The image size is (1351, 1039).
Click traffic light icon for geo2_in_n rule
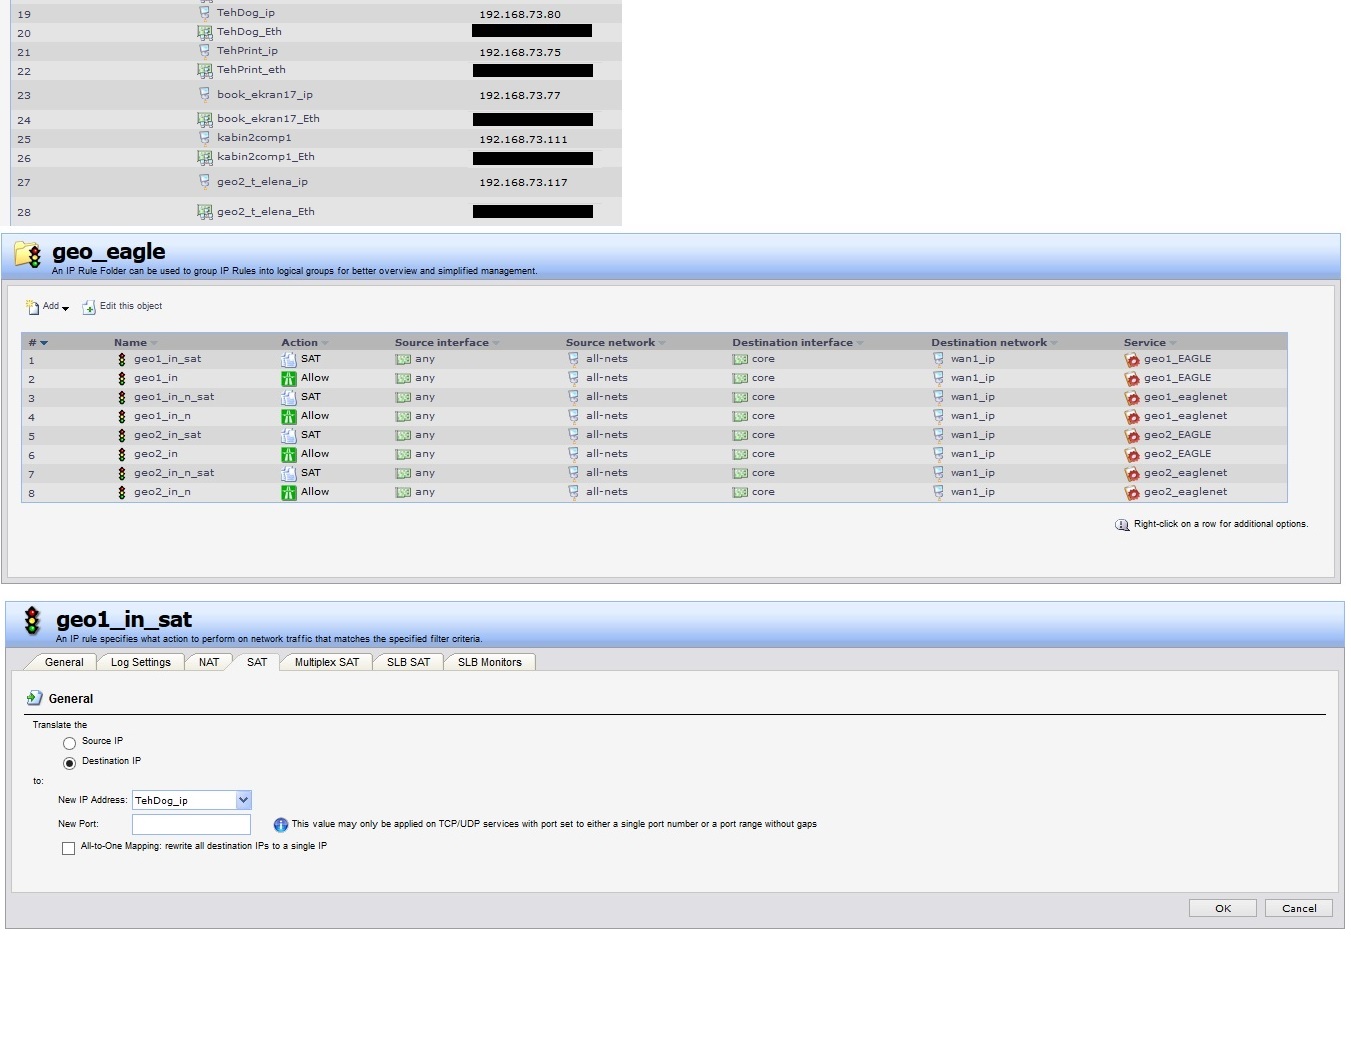click(122, 492)
